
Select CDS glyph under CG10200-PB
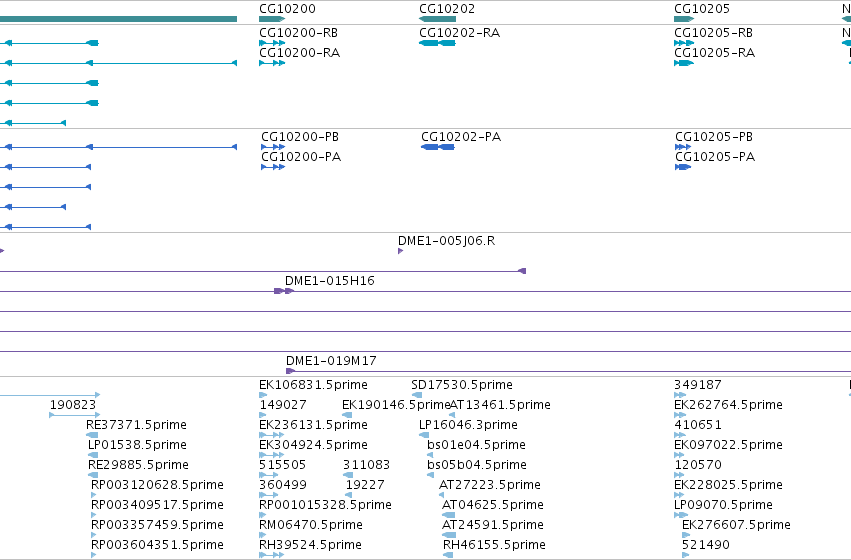click(x=273, y=147)
